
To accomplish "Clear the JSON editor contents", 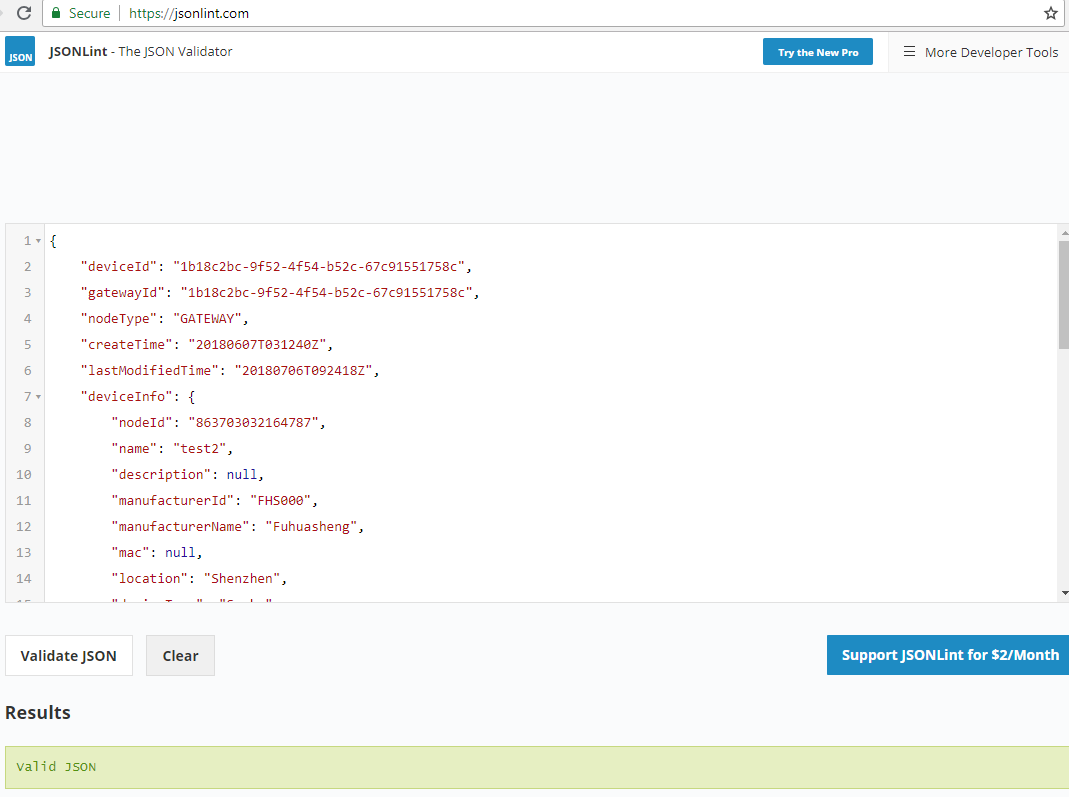I will [x=180, y=656].
